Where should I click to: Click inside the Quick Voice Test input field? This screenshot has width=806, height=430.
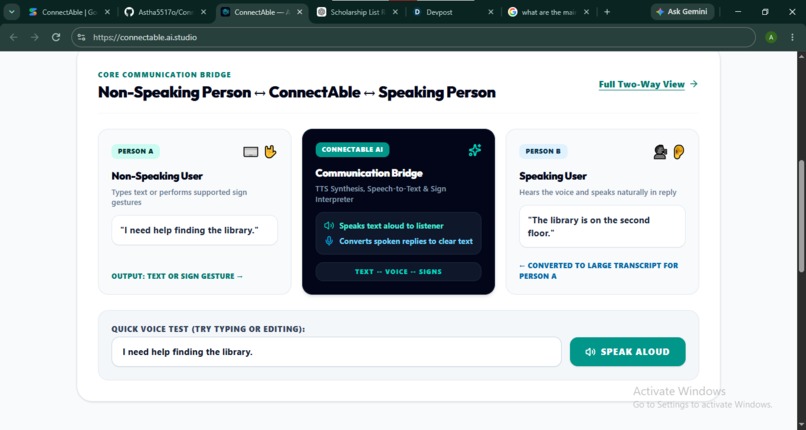(336, 352)
